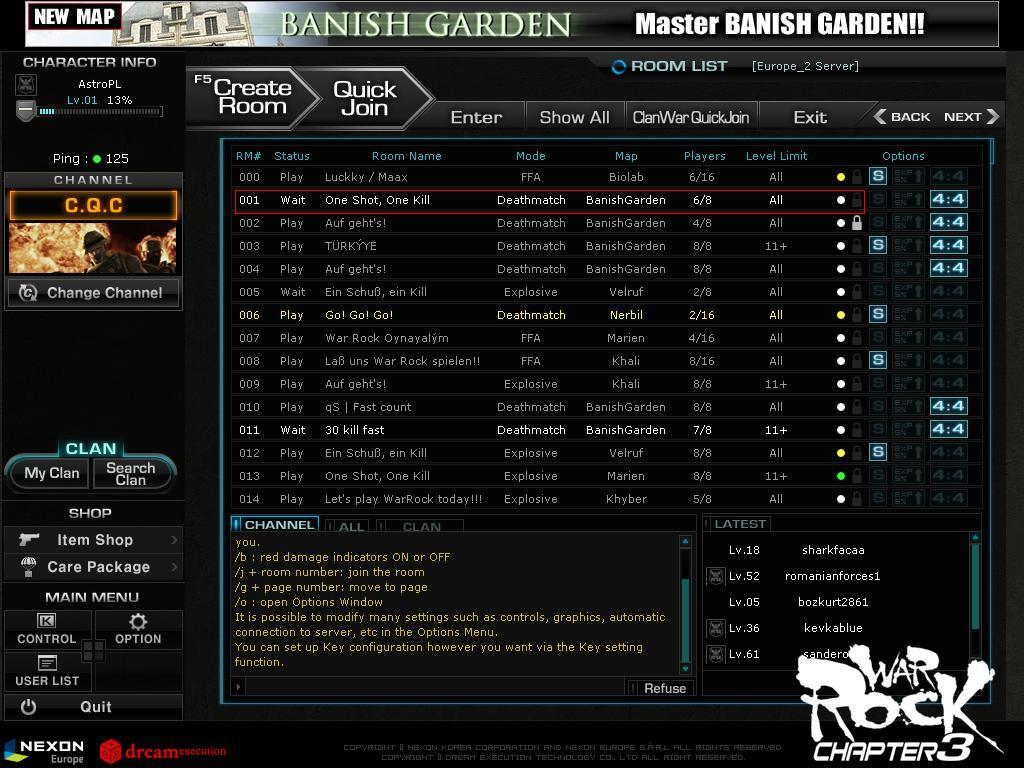Viewport: 1024px width, 768px height.
Task: Click the 4:4 icon in qS | Fast count row
Action: point(948,406)
